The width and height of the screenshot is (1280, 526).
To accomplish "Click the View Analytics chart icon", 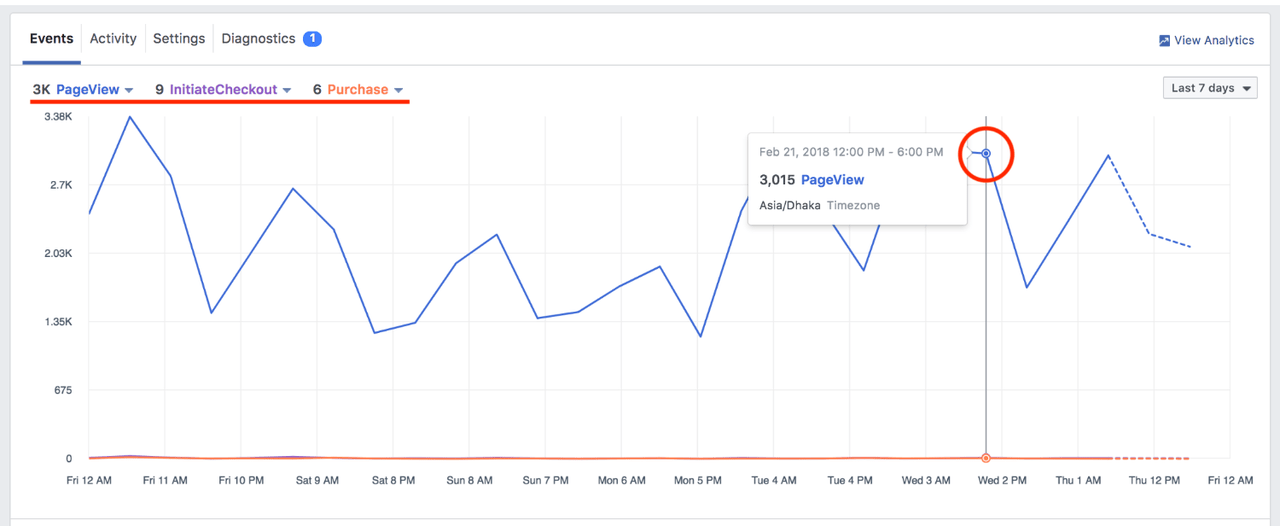I will pyautogui.click(x=1164, y=41).
